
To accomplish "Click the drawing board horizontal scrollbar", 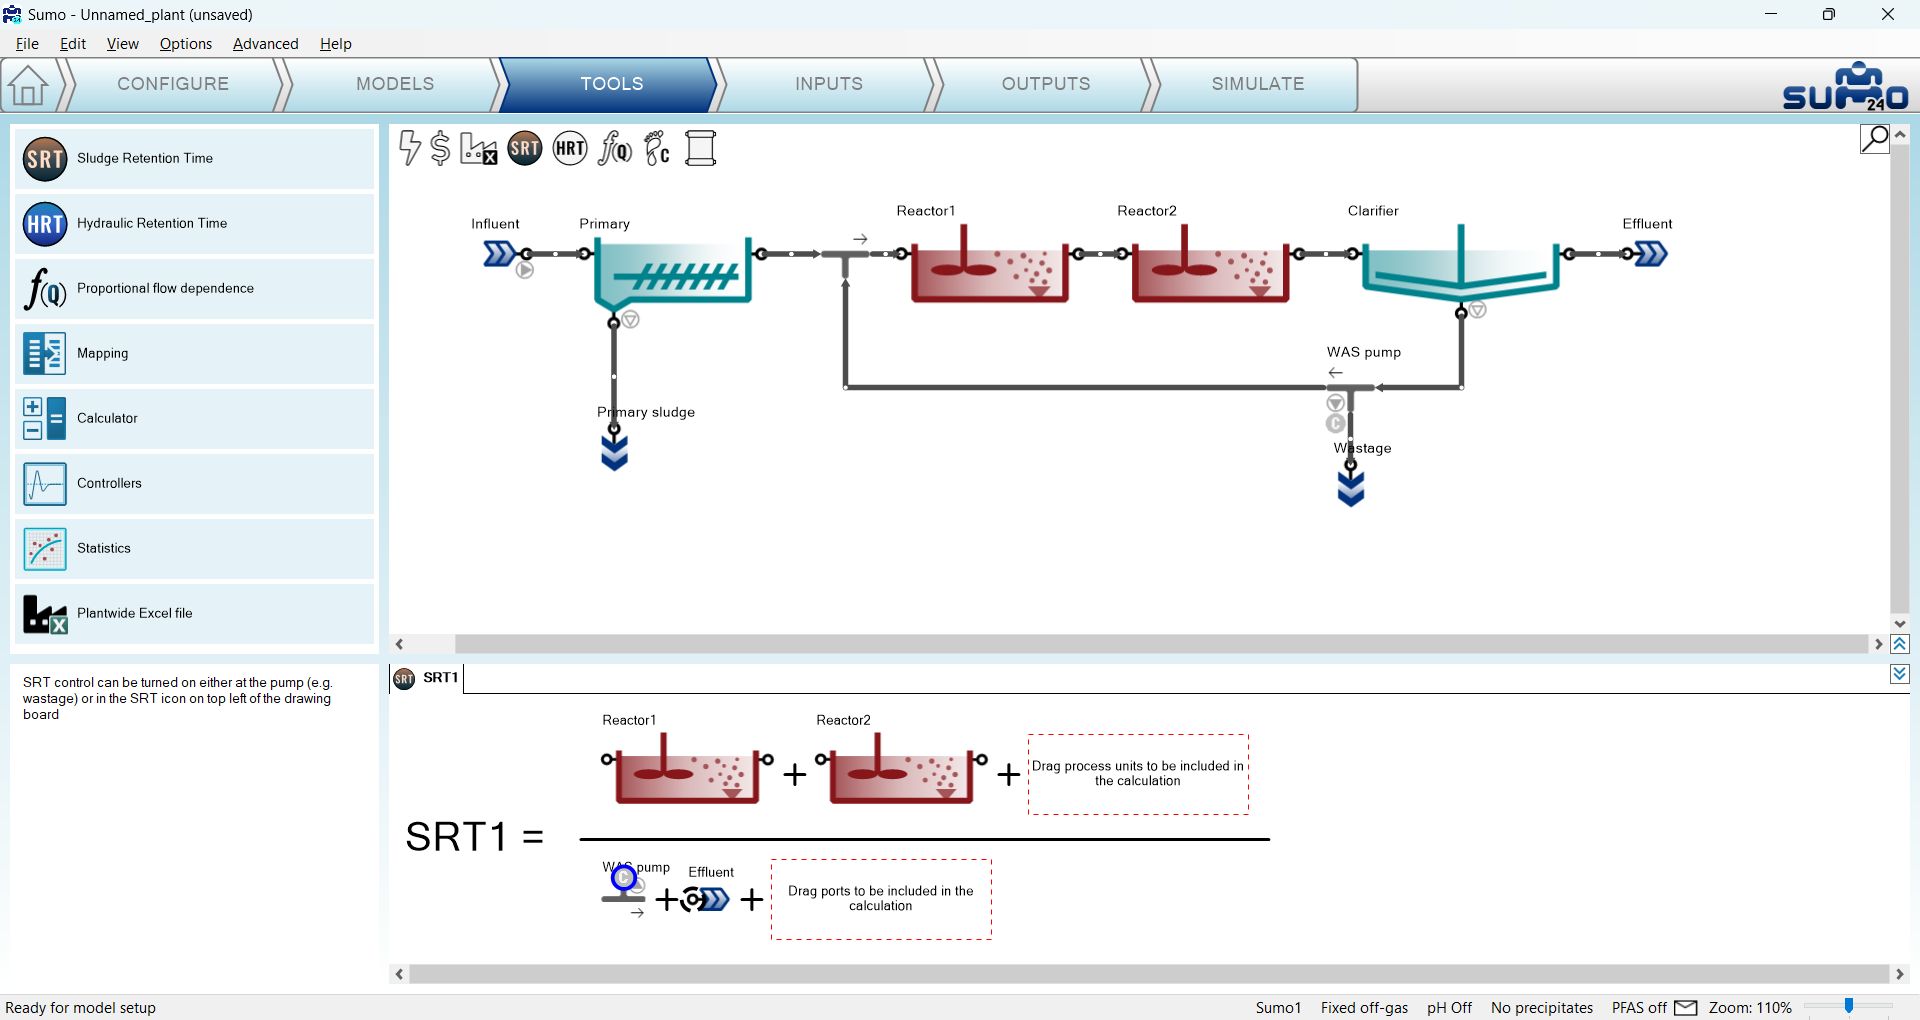I will coord(1160,645).
